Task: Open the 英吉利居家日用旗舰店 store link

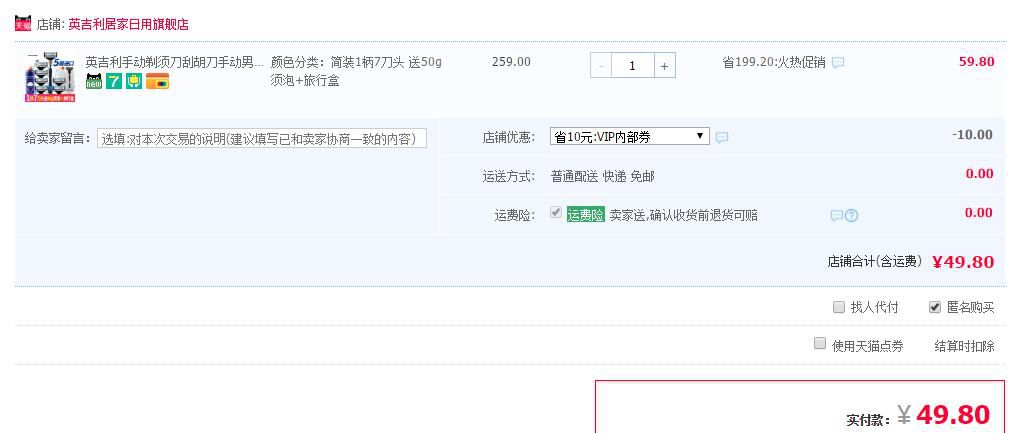Action: (129, 25)
